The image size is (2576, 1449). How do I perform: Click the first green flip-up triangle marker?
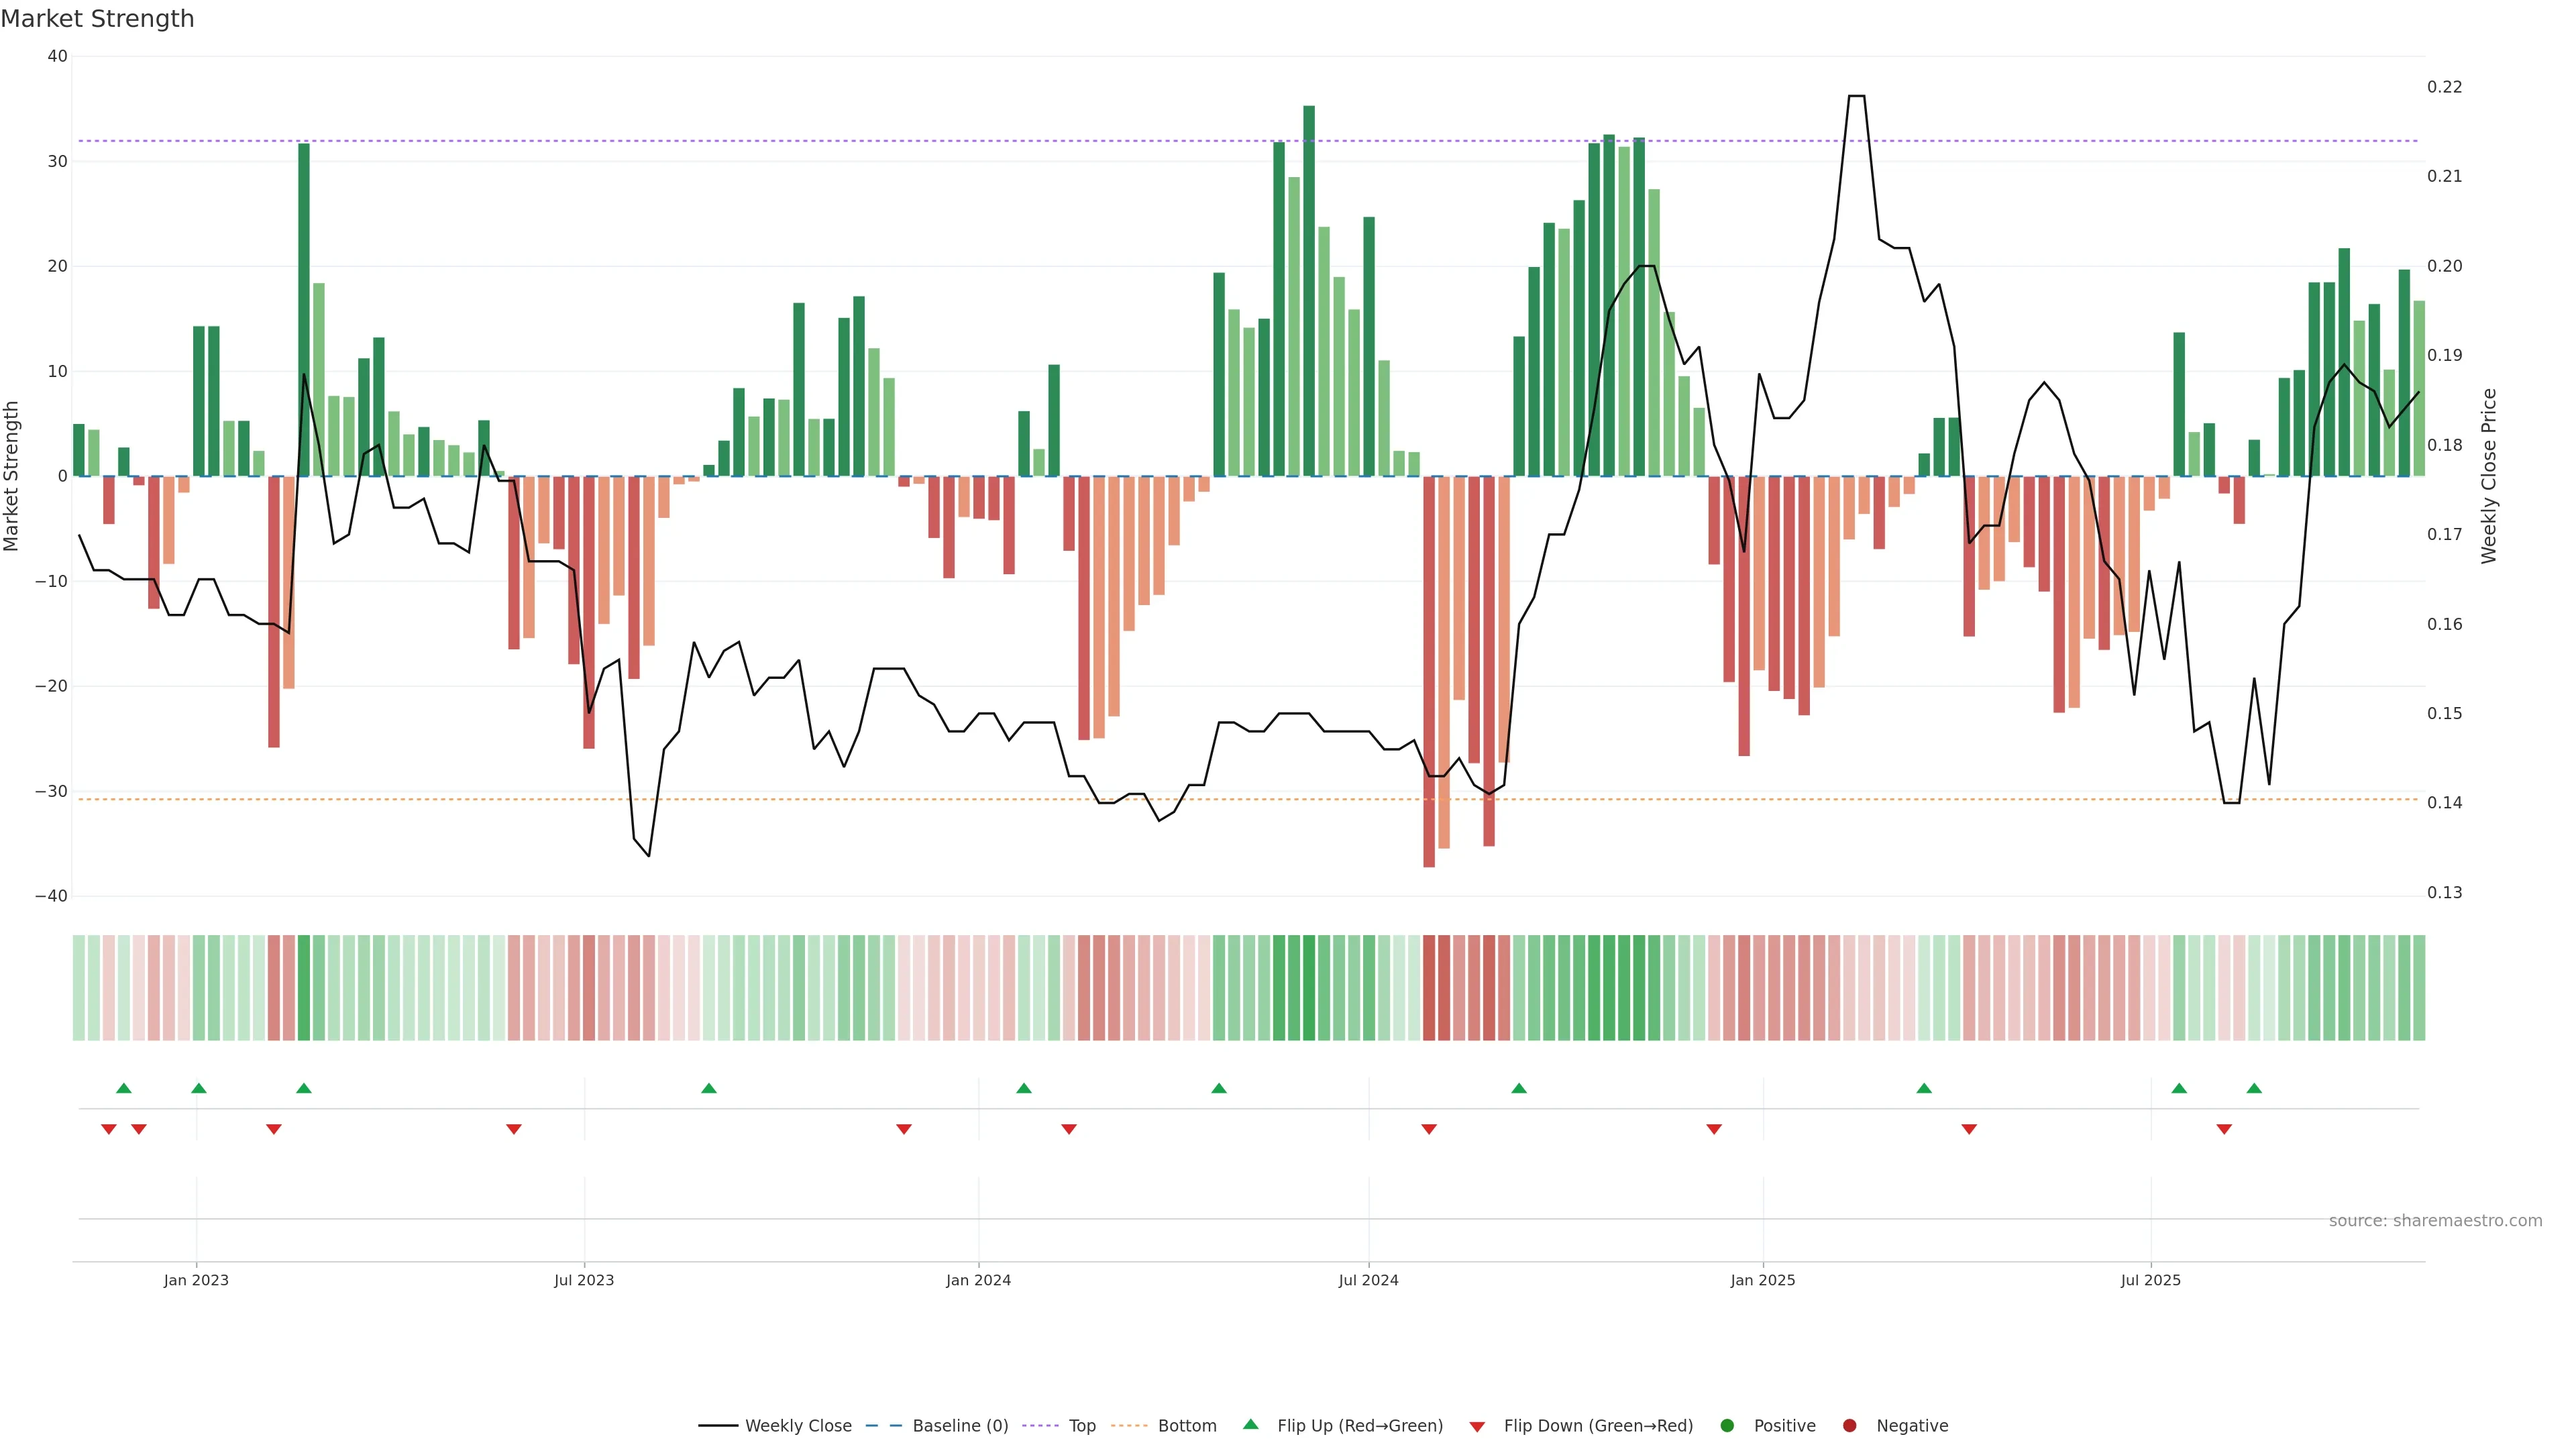(x=124, y=1088)
